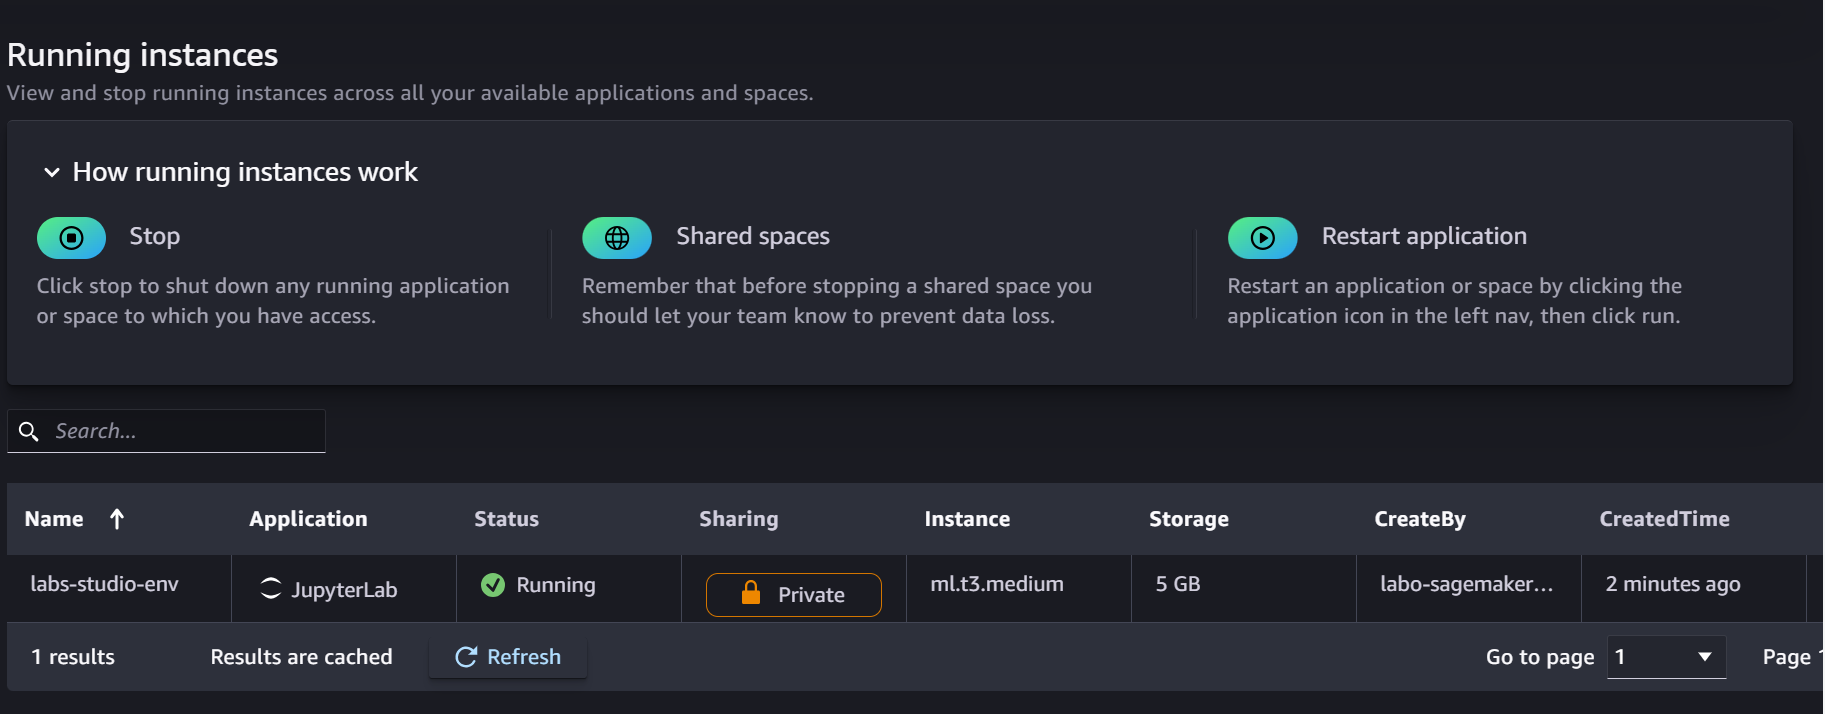Click the Instance column header

click(x=967, y=519)
